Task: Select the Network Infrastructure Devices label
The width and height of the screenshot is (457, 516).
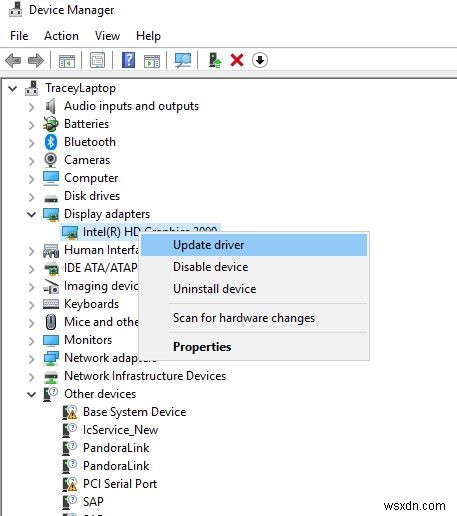Action: pos(145,376)
